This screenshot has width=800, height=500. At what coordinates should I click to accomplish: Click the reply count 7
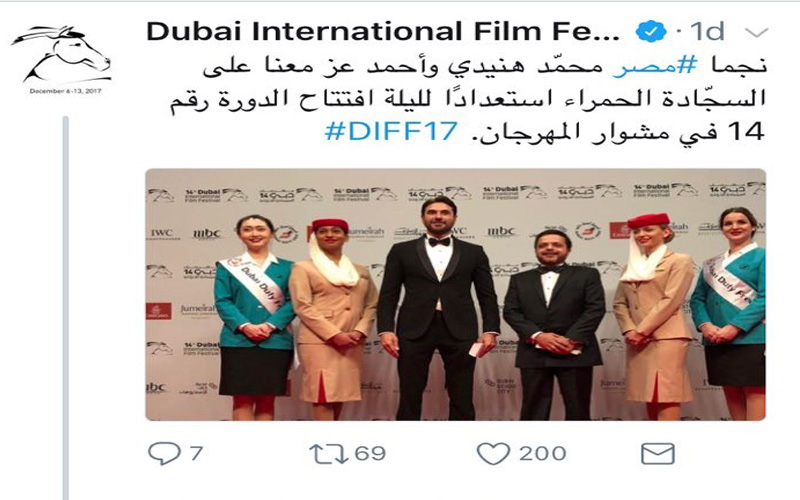196,453
